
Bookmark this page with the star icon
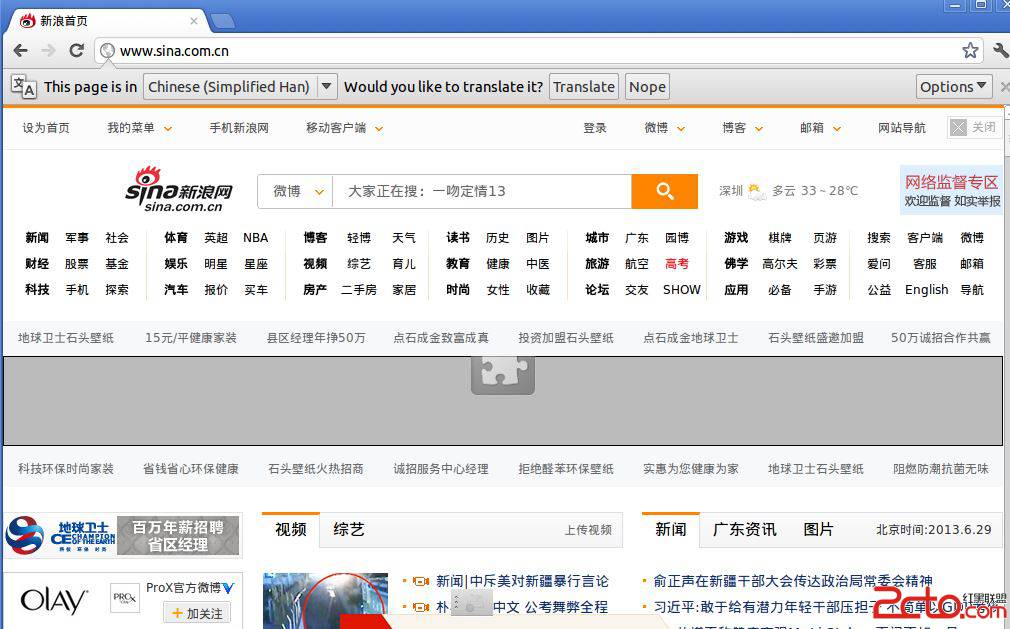[x=970, y=50]
